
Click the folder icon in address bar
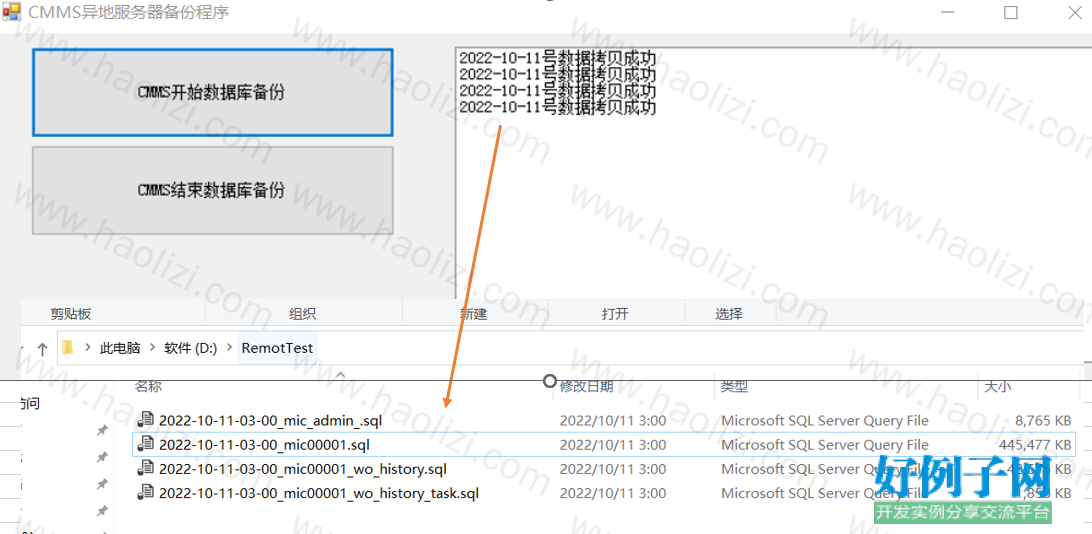pyautogui.click(x=68, y=347)
